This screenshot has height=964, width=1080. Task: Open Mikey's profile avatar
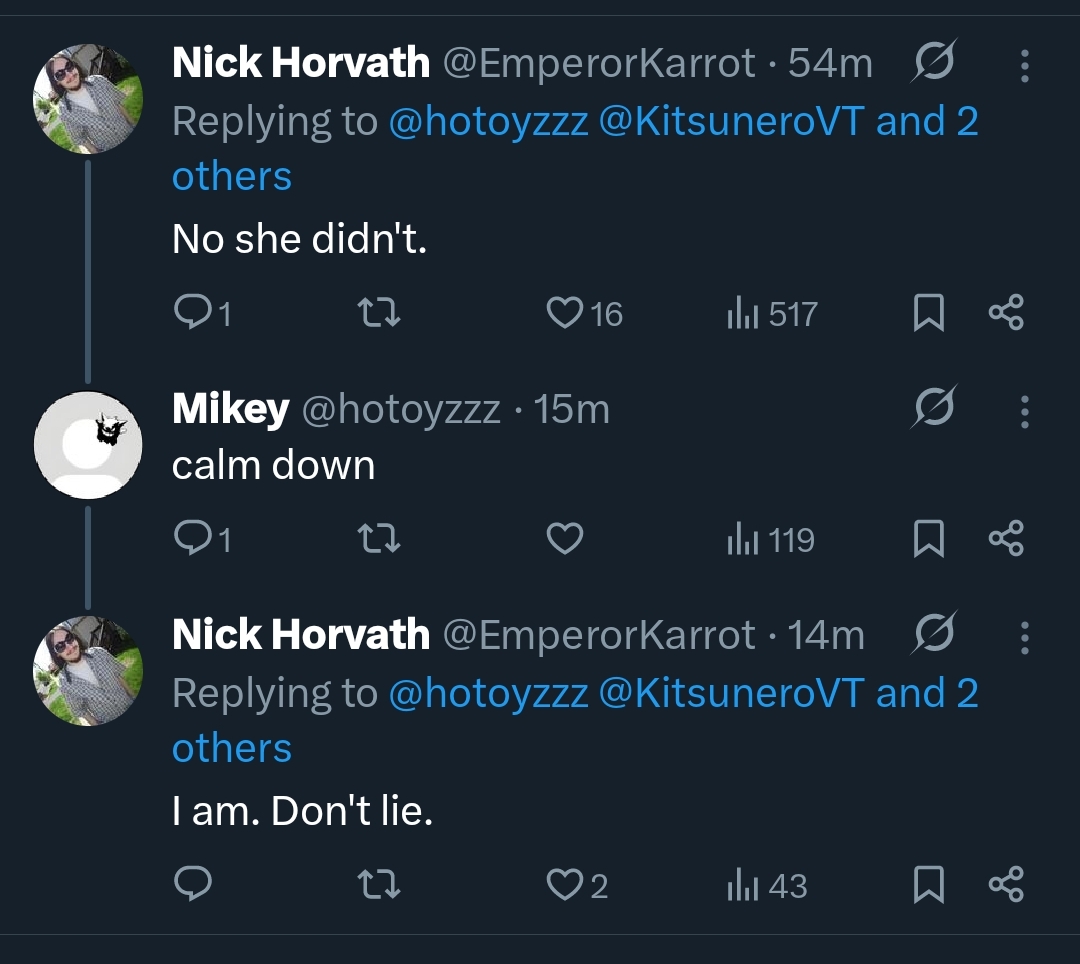click(88, 444)
